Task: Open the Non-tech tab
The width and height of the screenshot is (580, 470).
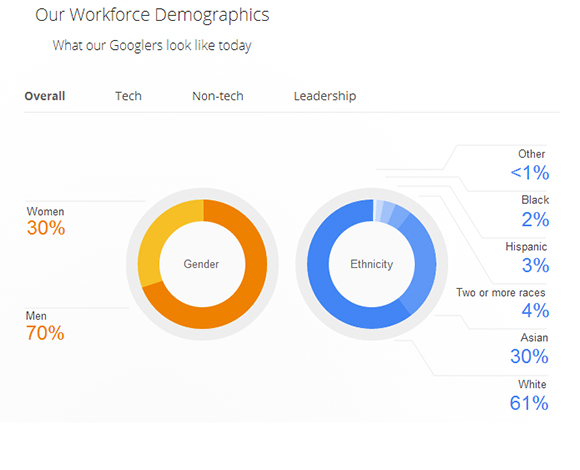Action: click(x=218, y=96)
